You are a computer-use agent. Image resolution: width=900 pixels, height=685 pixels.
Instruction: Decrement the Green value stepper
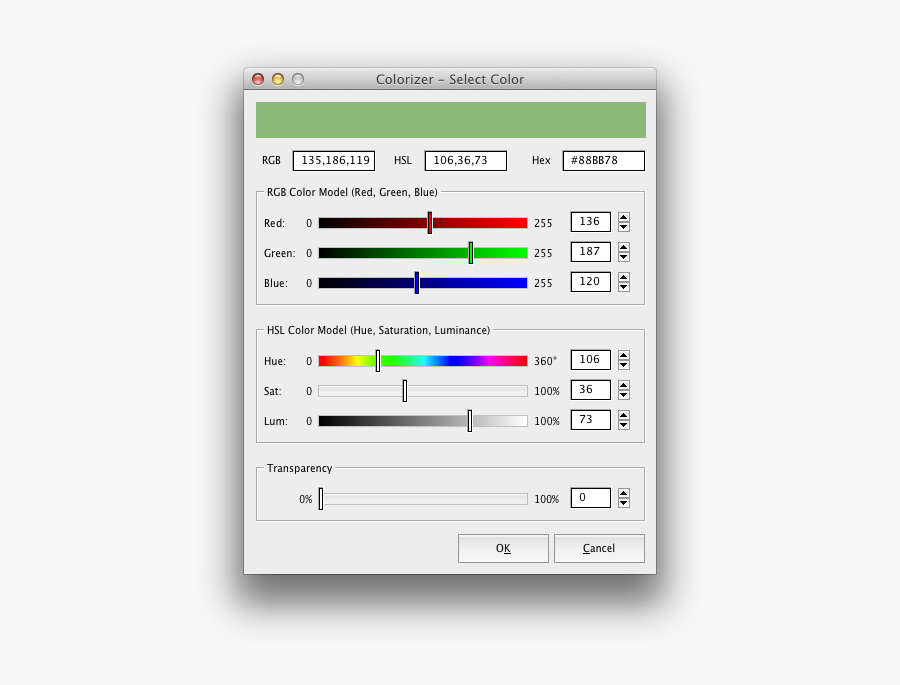pyautogui.click(x=624, y=256)
